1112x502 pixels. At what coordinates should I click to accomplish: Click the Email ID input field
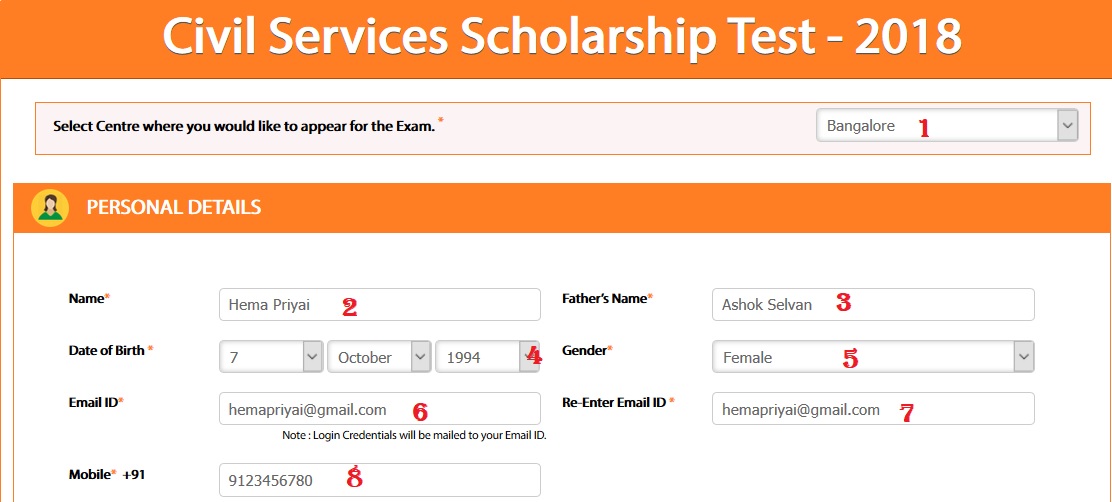[x=379, y=409]
